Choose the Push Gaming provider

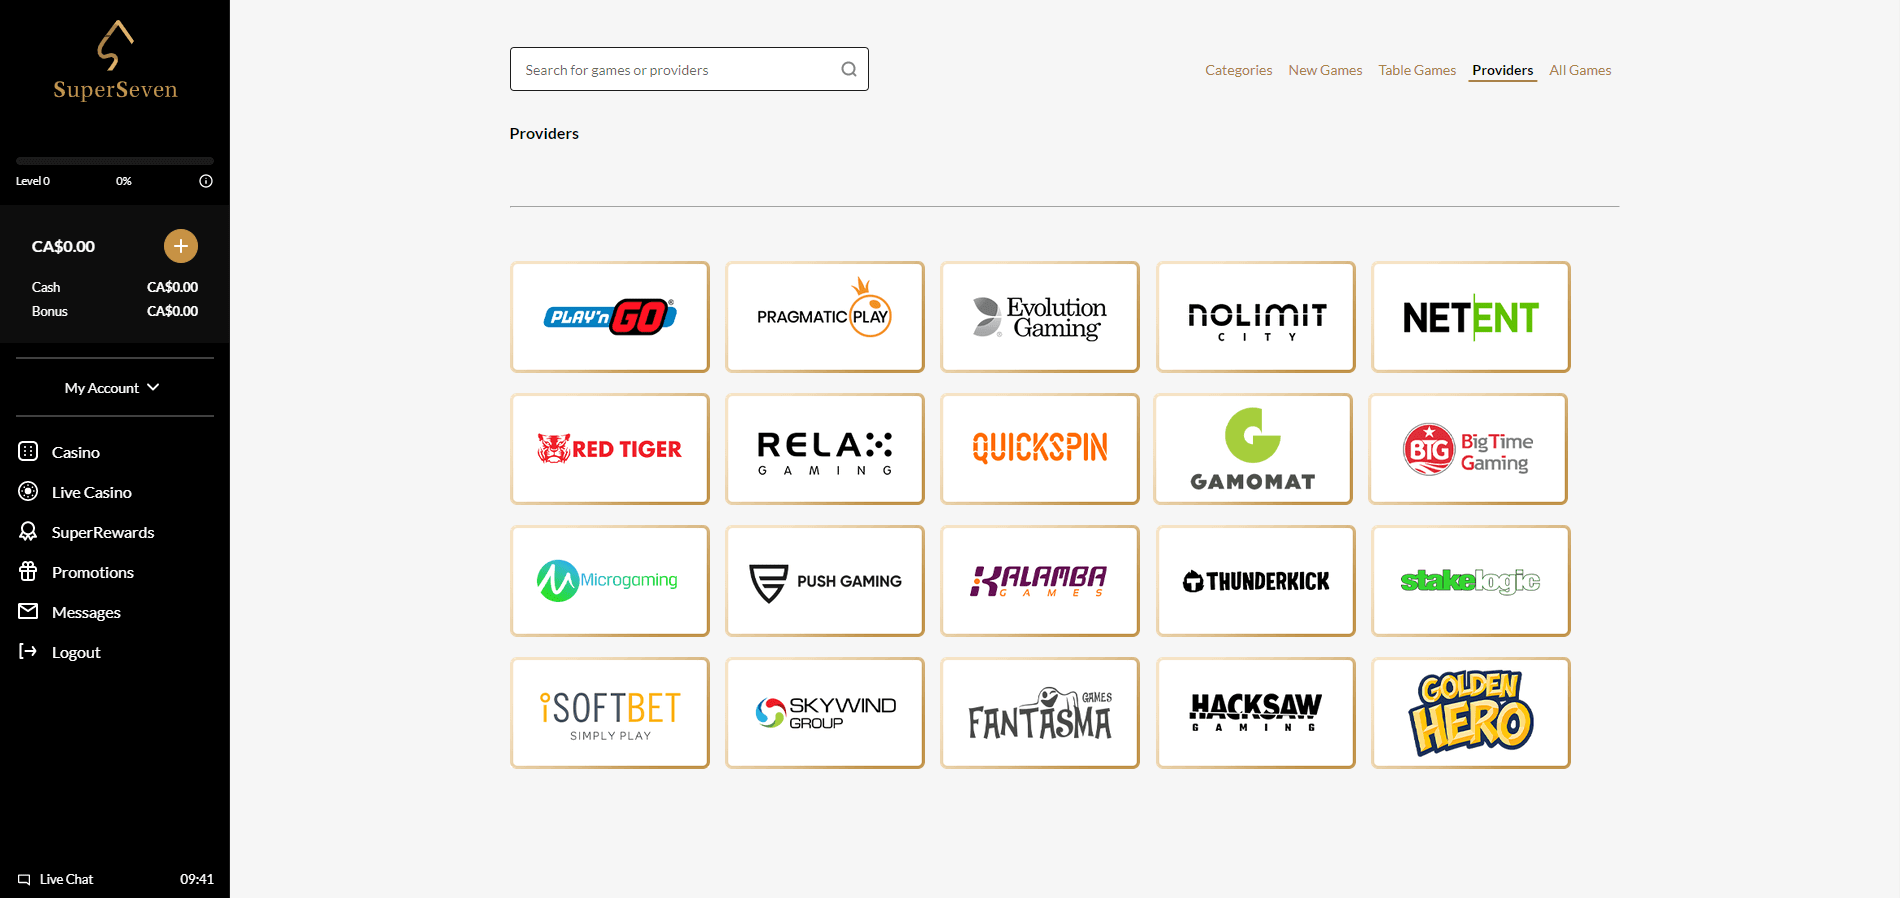coord(825,581)
